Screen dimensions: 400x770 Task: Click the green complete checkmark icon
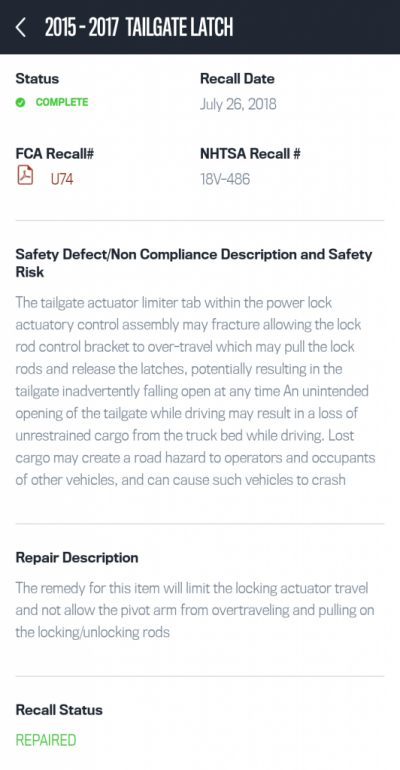[x=20, y=102]
